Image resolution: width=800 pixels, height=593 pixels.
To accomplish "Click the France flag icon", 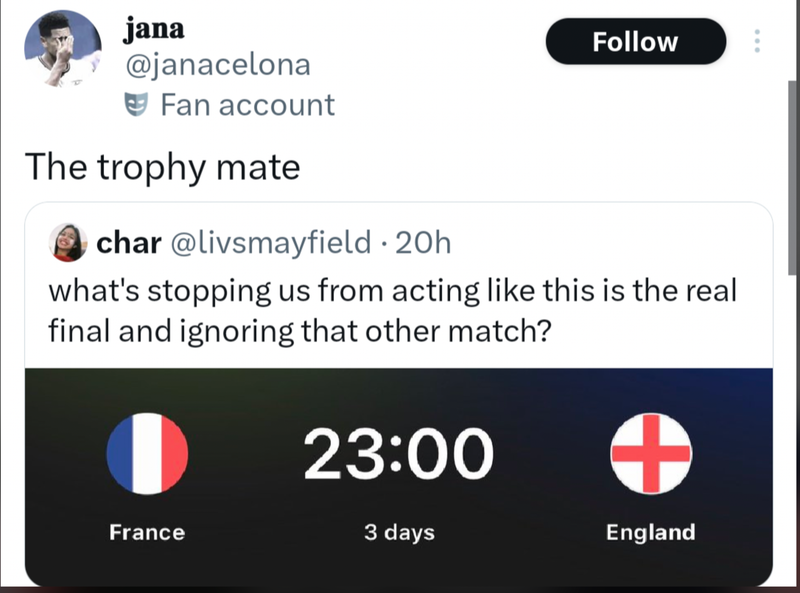I will 147,454.
